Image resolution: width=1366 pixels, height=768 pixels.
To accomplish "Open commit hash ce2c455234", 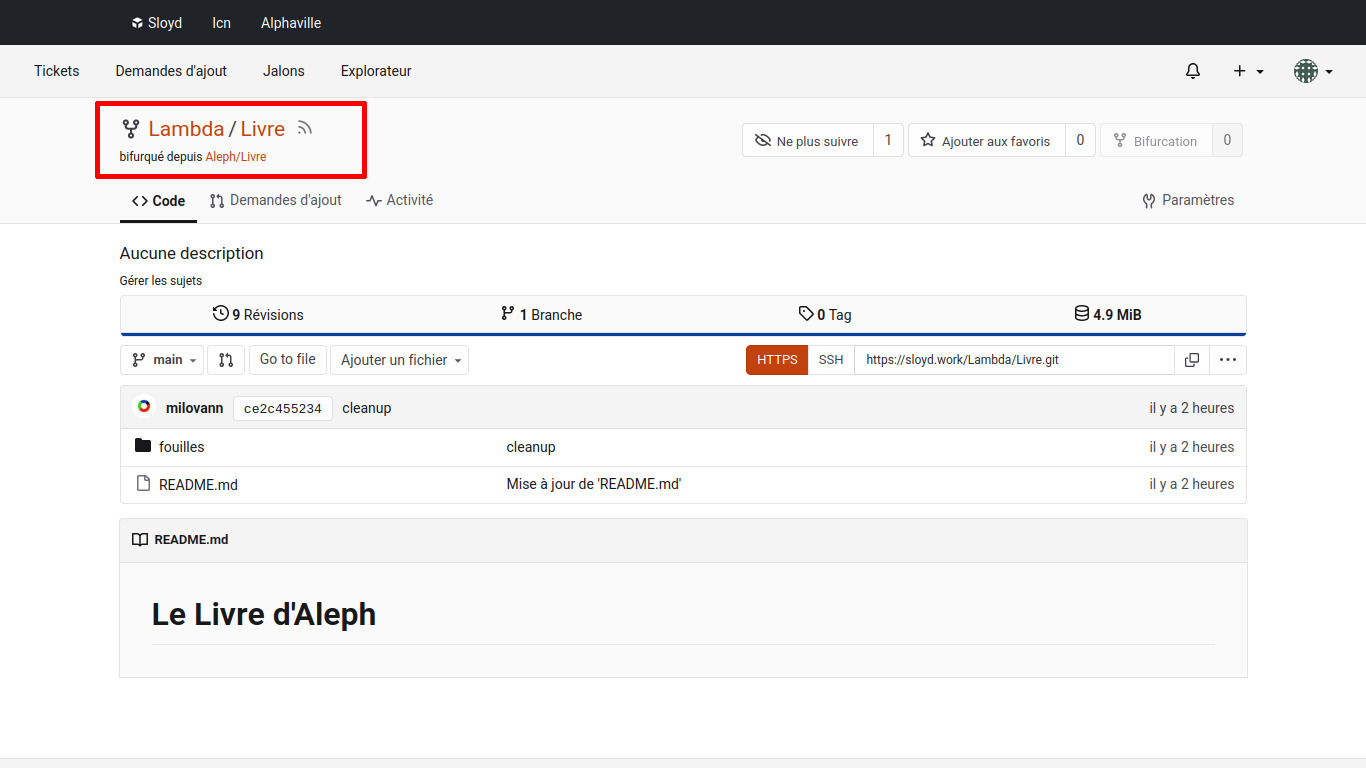I will click(282, 408).
